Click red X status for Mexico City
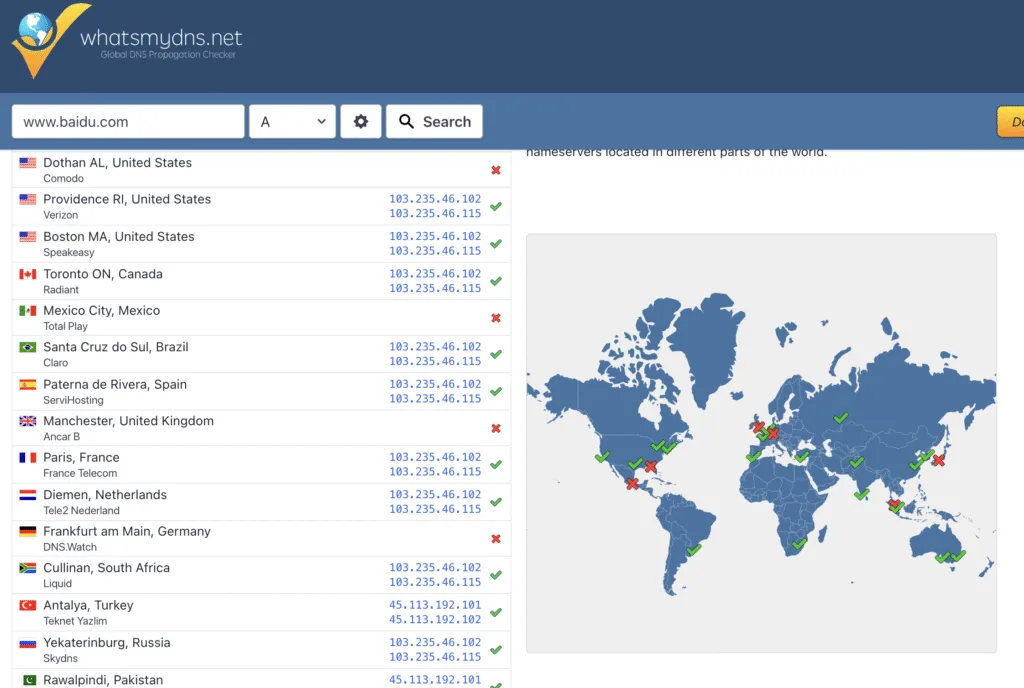1024x688 pixels. [496, 318]
